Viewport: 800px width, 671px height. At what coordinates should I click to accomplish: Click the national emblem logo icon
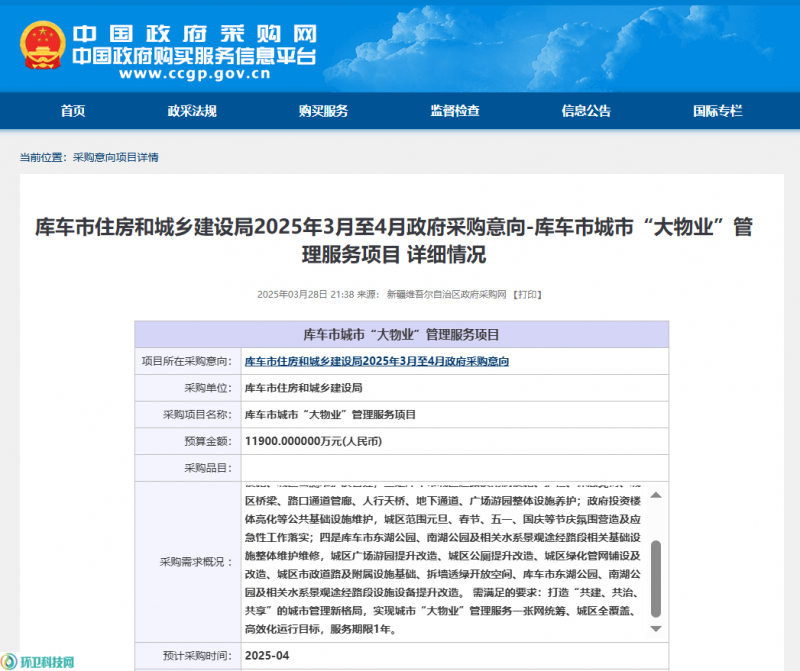pyautogui.click(x=43, y=45)
